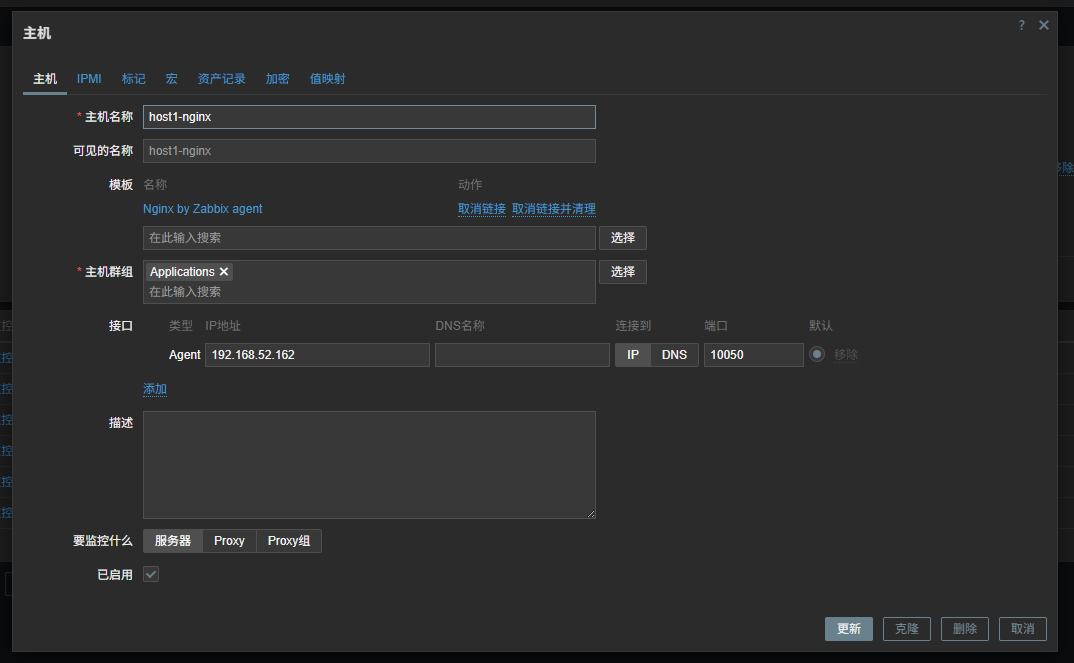This screenshot has height=663, width=1074.
Task: Select Proxy组 as monitored by
Action: point(288,541)
